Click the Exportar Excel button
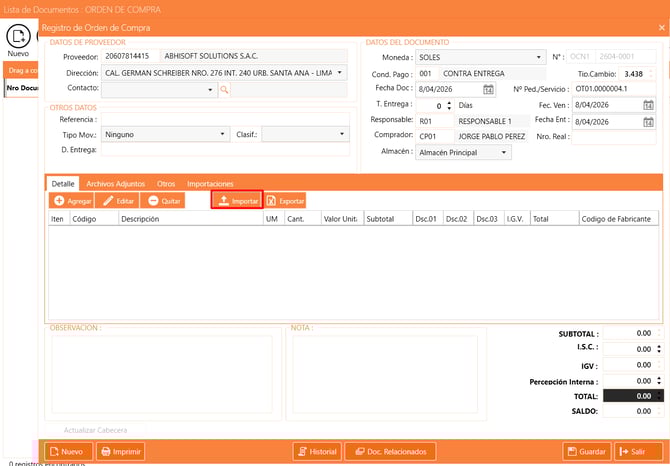Image resolution: width=670 pixels, height=466 pixels. coord(285,201)
